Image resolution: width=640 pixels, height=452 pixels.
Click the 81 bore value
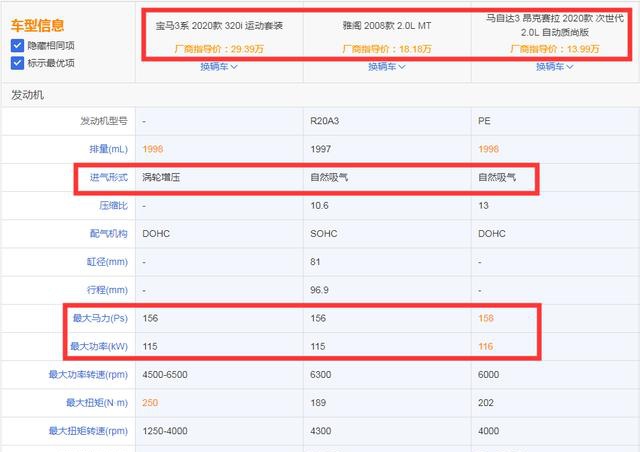tap(315, 262)
